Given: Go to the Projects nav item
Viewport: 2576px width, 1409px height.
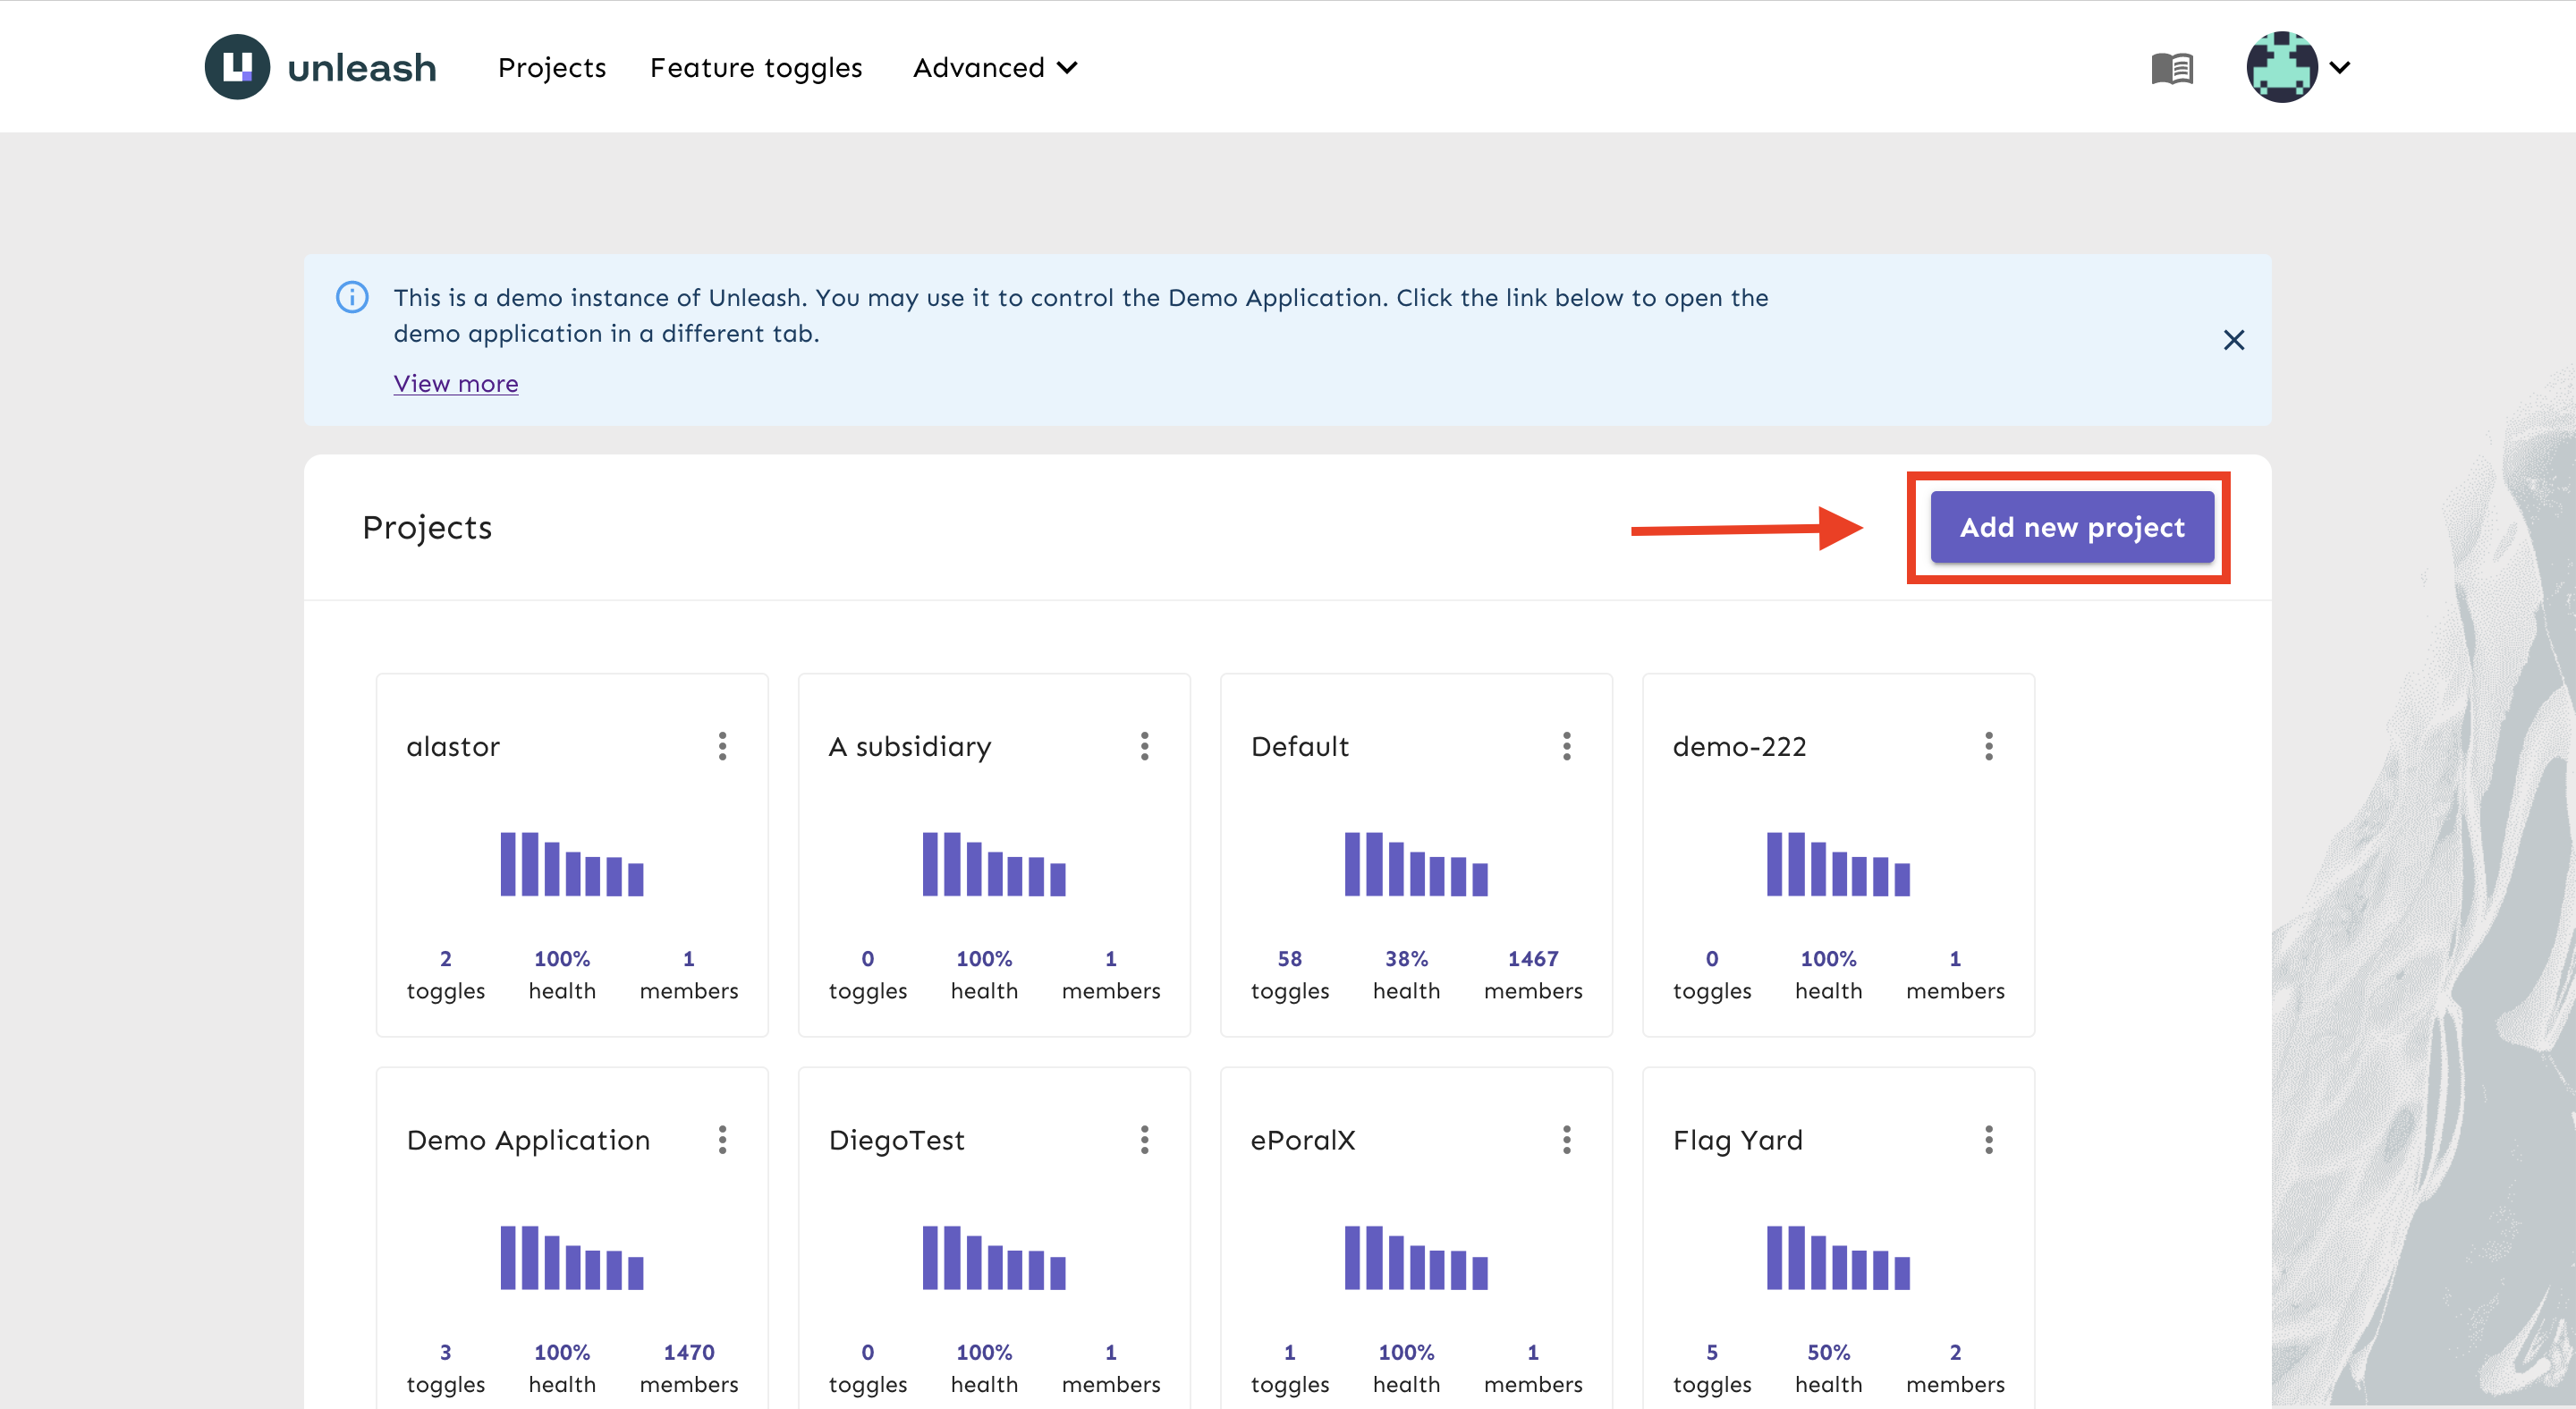Looking at the screenshot, I should 552,67.
